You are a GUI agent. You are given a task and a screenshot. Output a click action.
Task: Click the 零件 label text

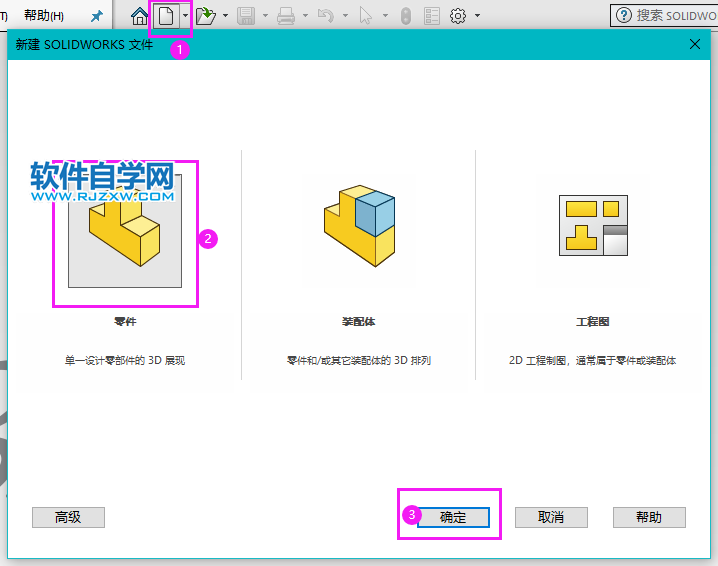click(x=125, y=321)
